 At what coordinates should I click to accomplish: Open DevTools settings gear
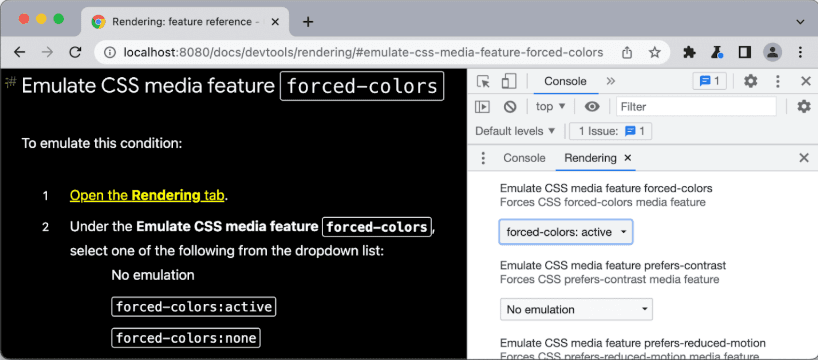[x=750, y=81]
